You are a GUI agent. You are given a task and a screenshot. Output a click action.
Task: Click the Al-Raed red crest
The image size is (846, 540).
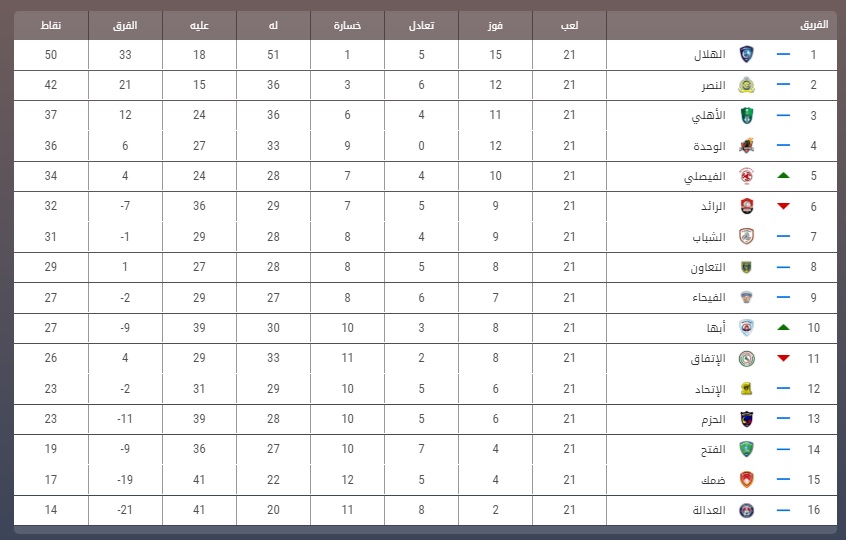click(746, 206)
